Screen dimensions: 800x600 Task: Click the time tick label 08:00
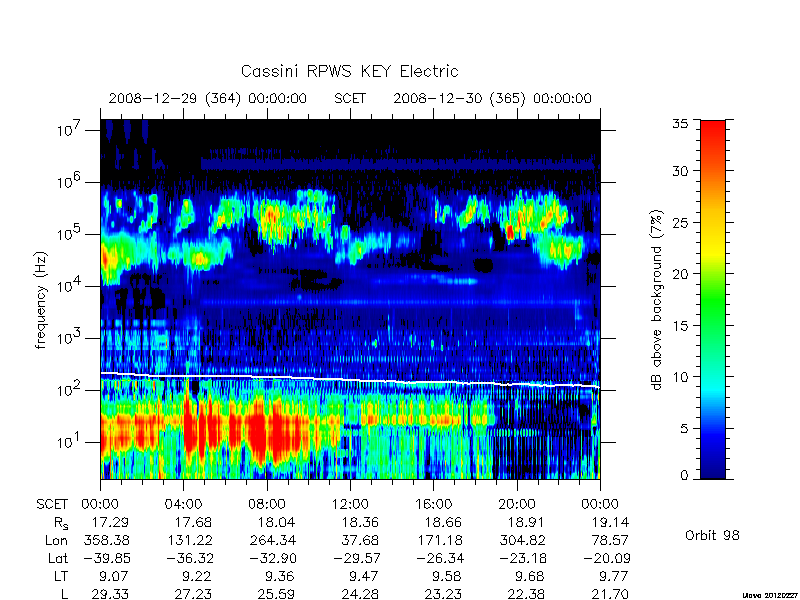(267, 504)
